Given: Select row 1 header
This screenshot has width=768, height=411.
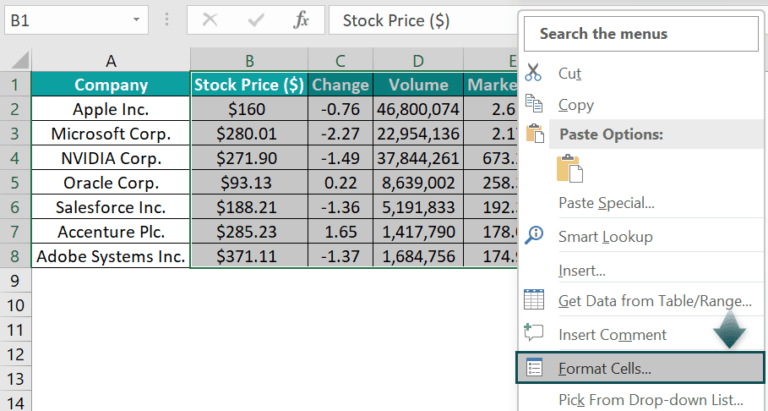Looking at the screenshot, I should (15, 85).
